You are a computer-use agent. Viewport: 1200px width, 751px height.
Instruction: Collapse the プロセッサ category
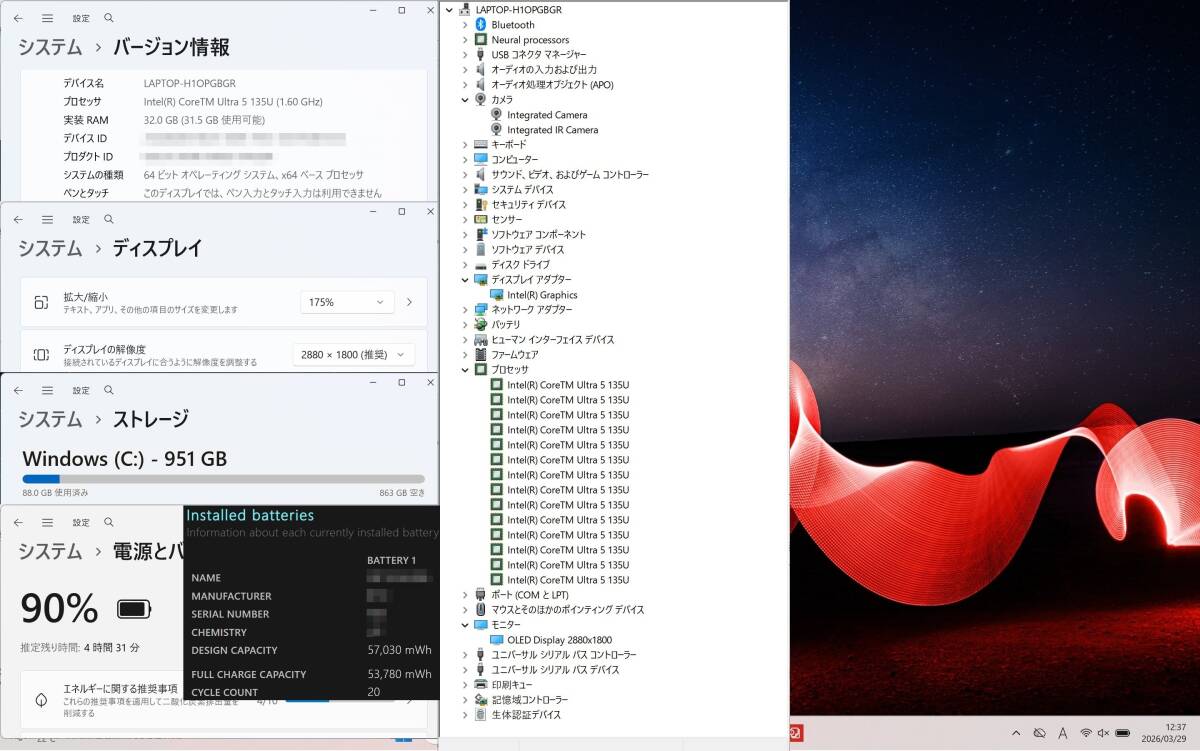coord(465,370)
